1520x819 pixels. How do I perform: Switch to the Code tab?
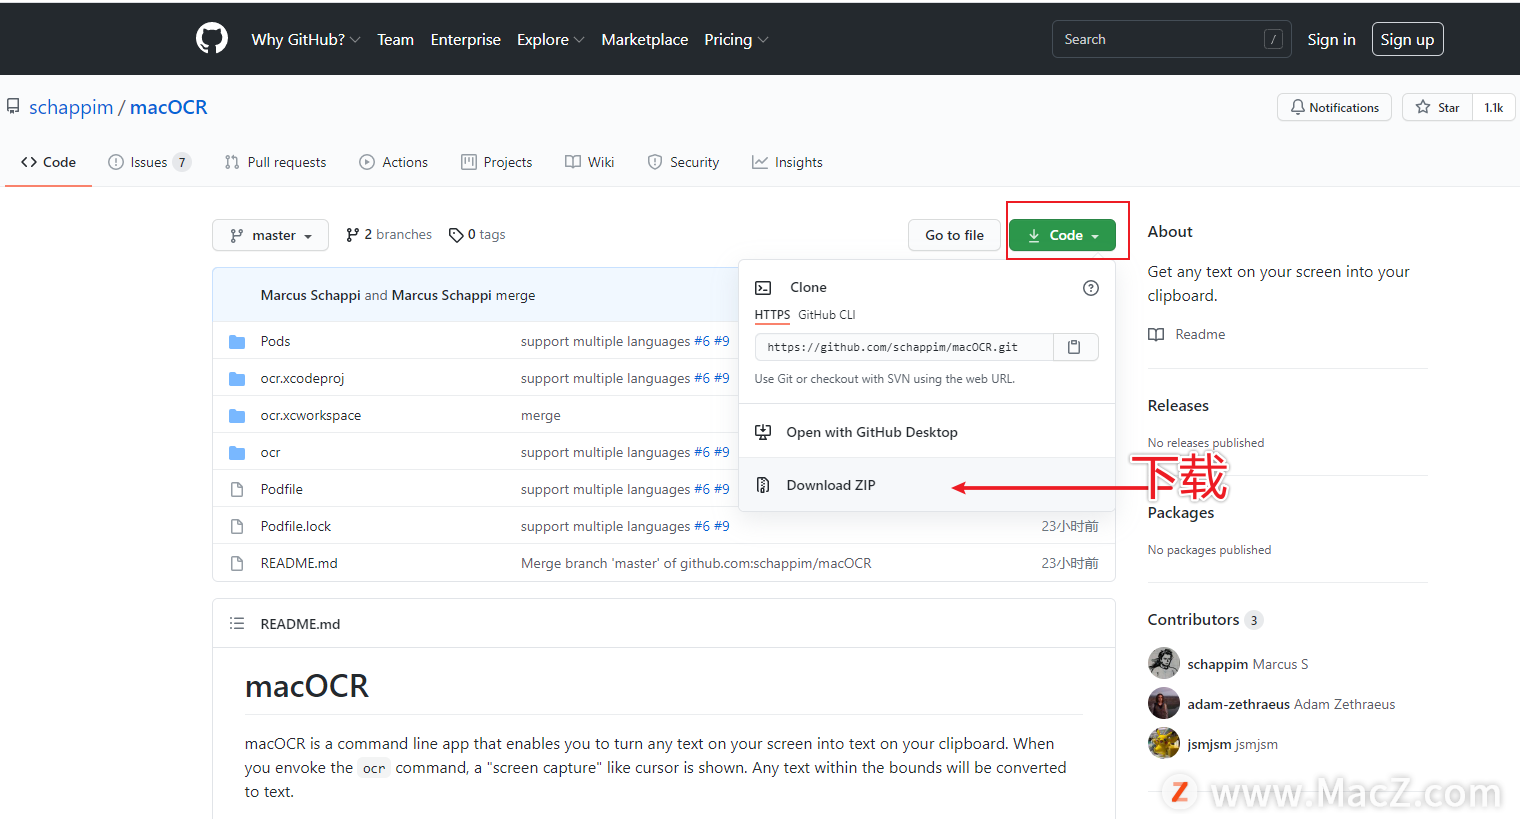click(x=48, y=162)
